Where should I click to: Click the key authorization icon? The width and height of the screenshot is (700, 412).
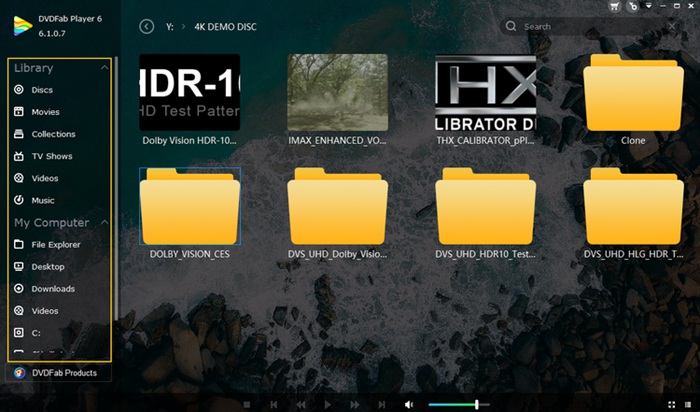tap(633, 6)
